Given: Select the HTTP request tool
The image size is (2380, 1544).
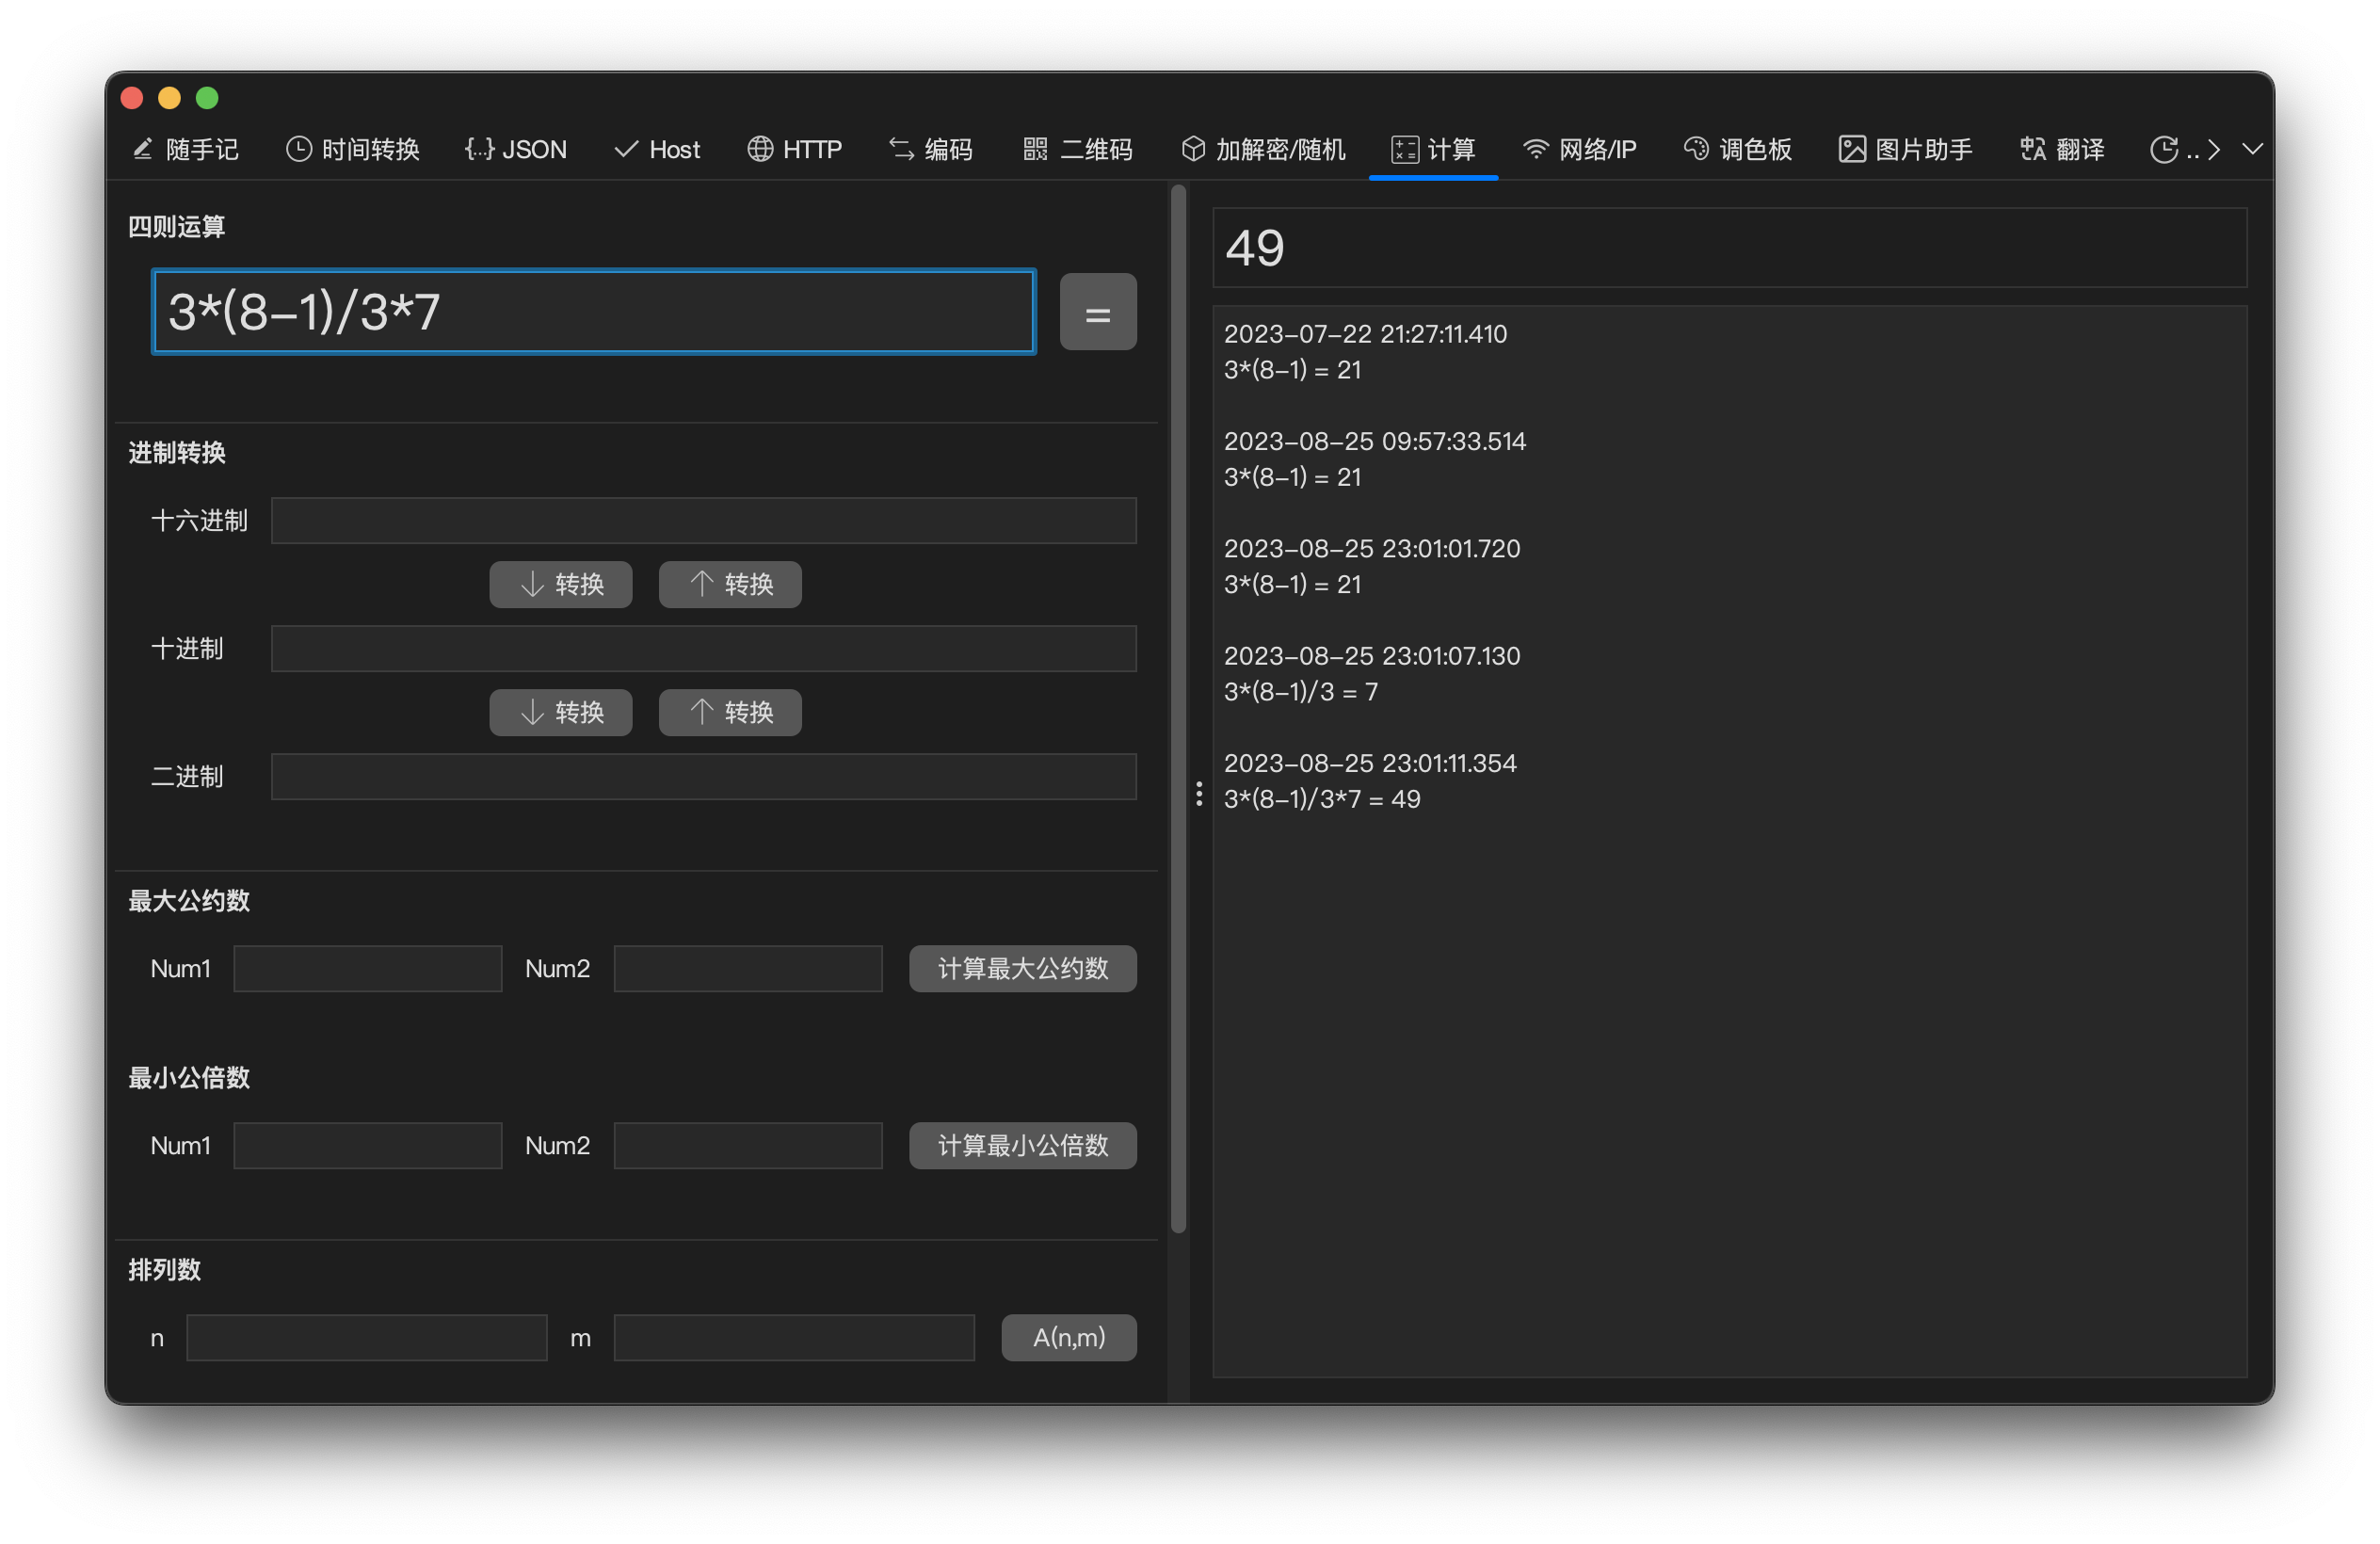Looking at the screenshot, I should point(795,149).
